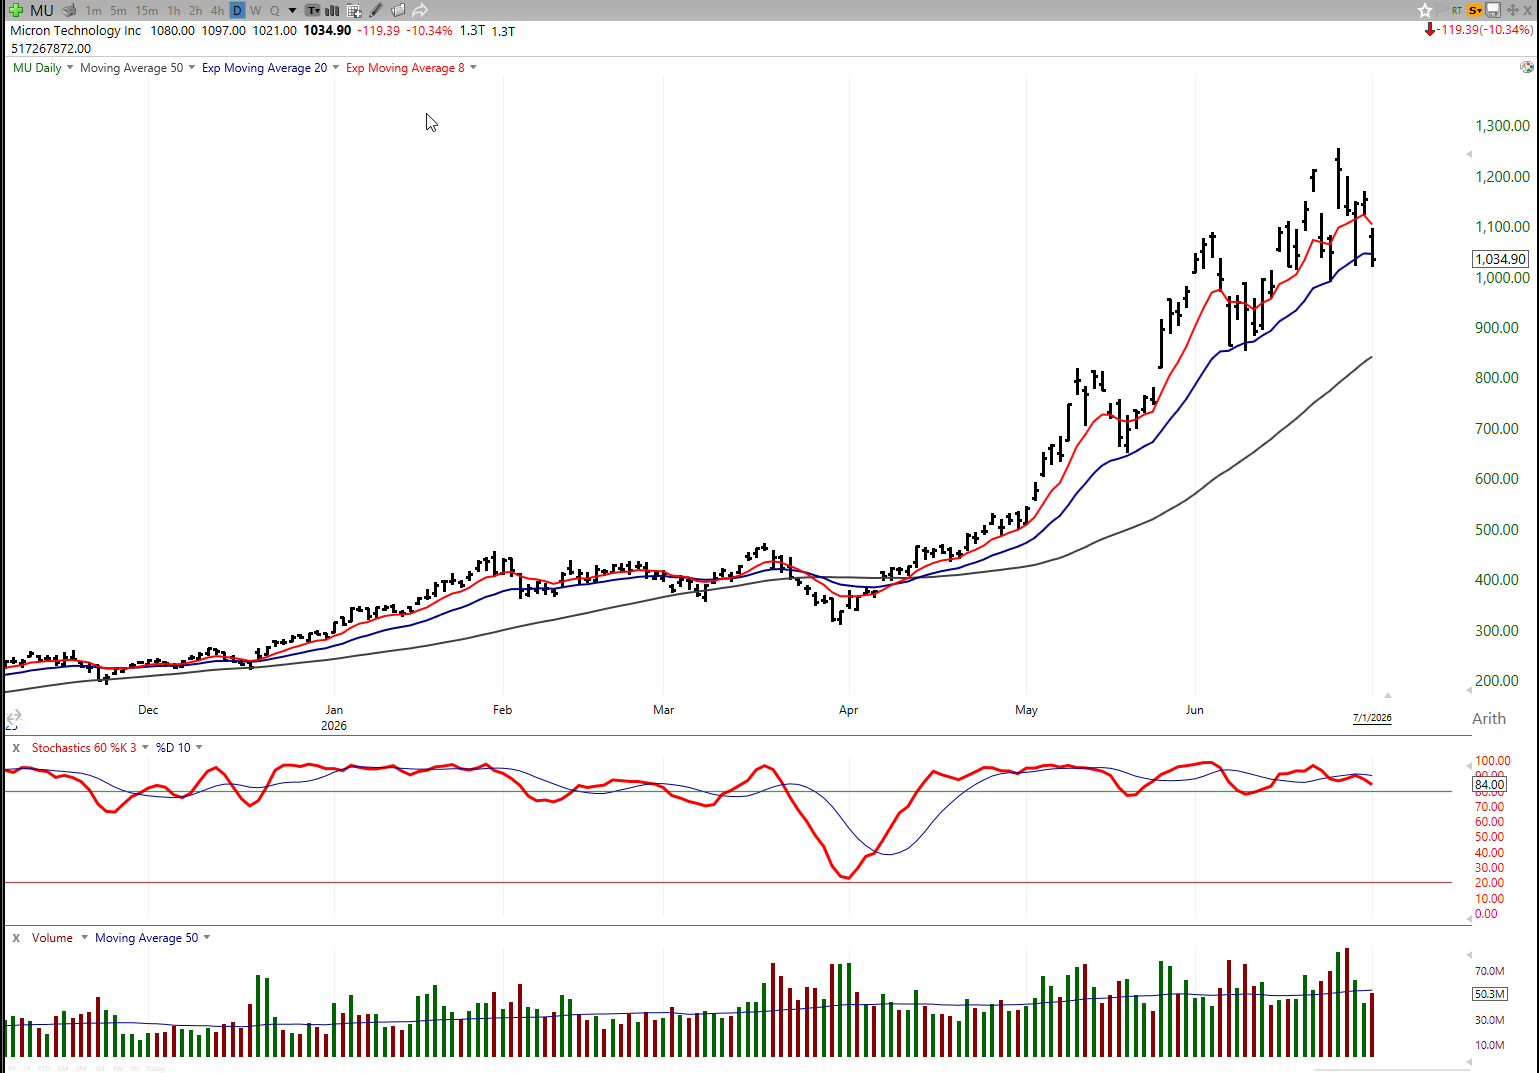This screenshot has width=1539, height=1073.
Task: Expand the Moving Average 50 price dropdown
Action: [192, 68]
